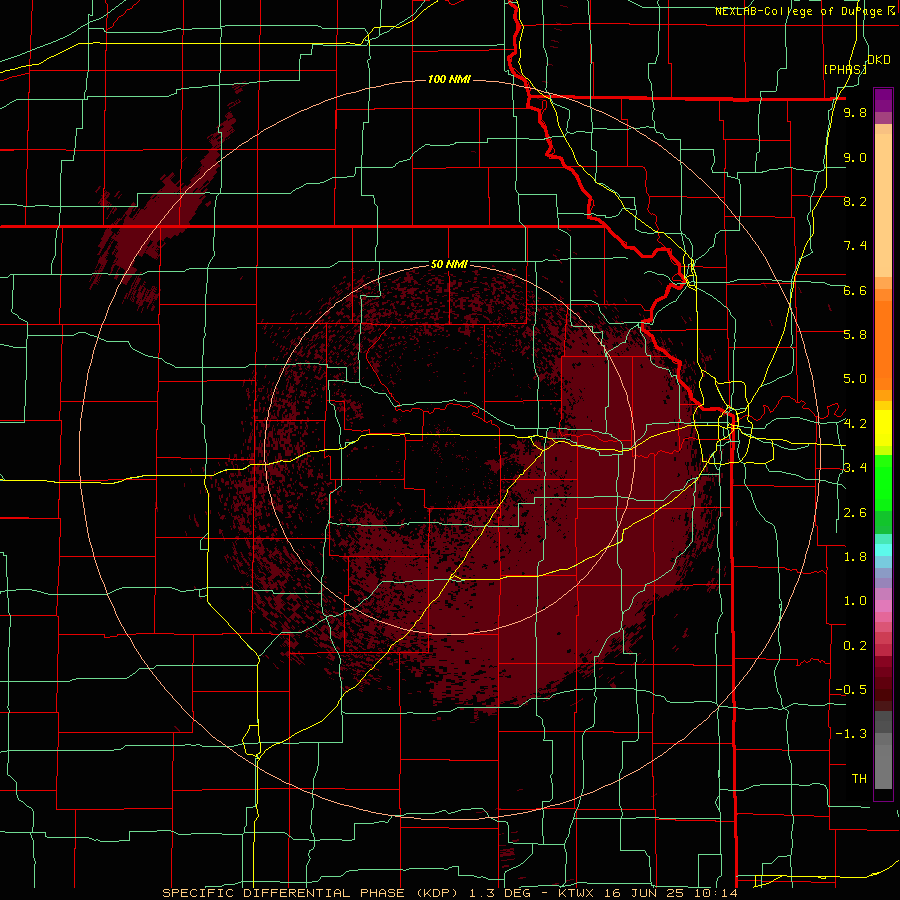This screenshot has width=900, height=900.
Task: Pick the pink band of the color bar
Action: click(883, 606)
